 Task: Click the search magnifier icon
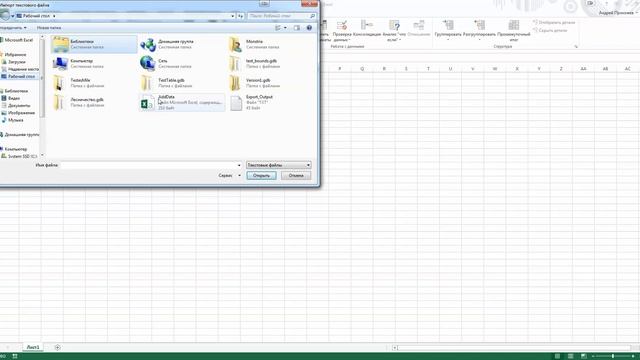312,16
